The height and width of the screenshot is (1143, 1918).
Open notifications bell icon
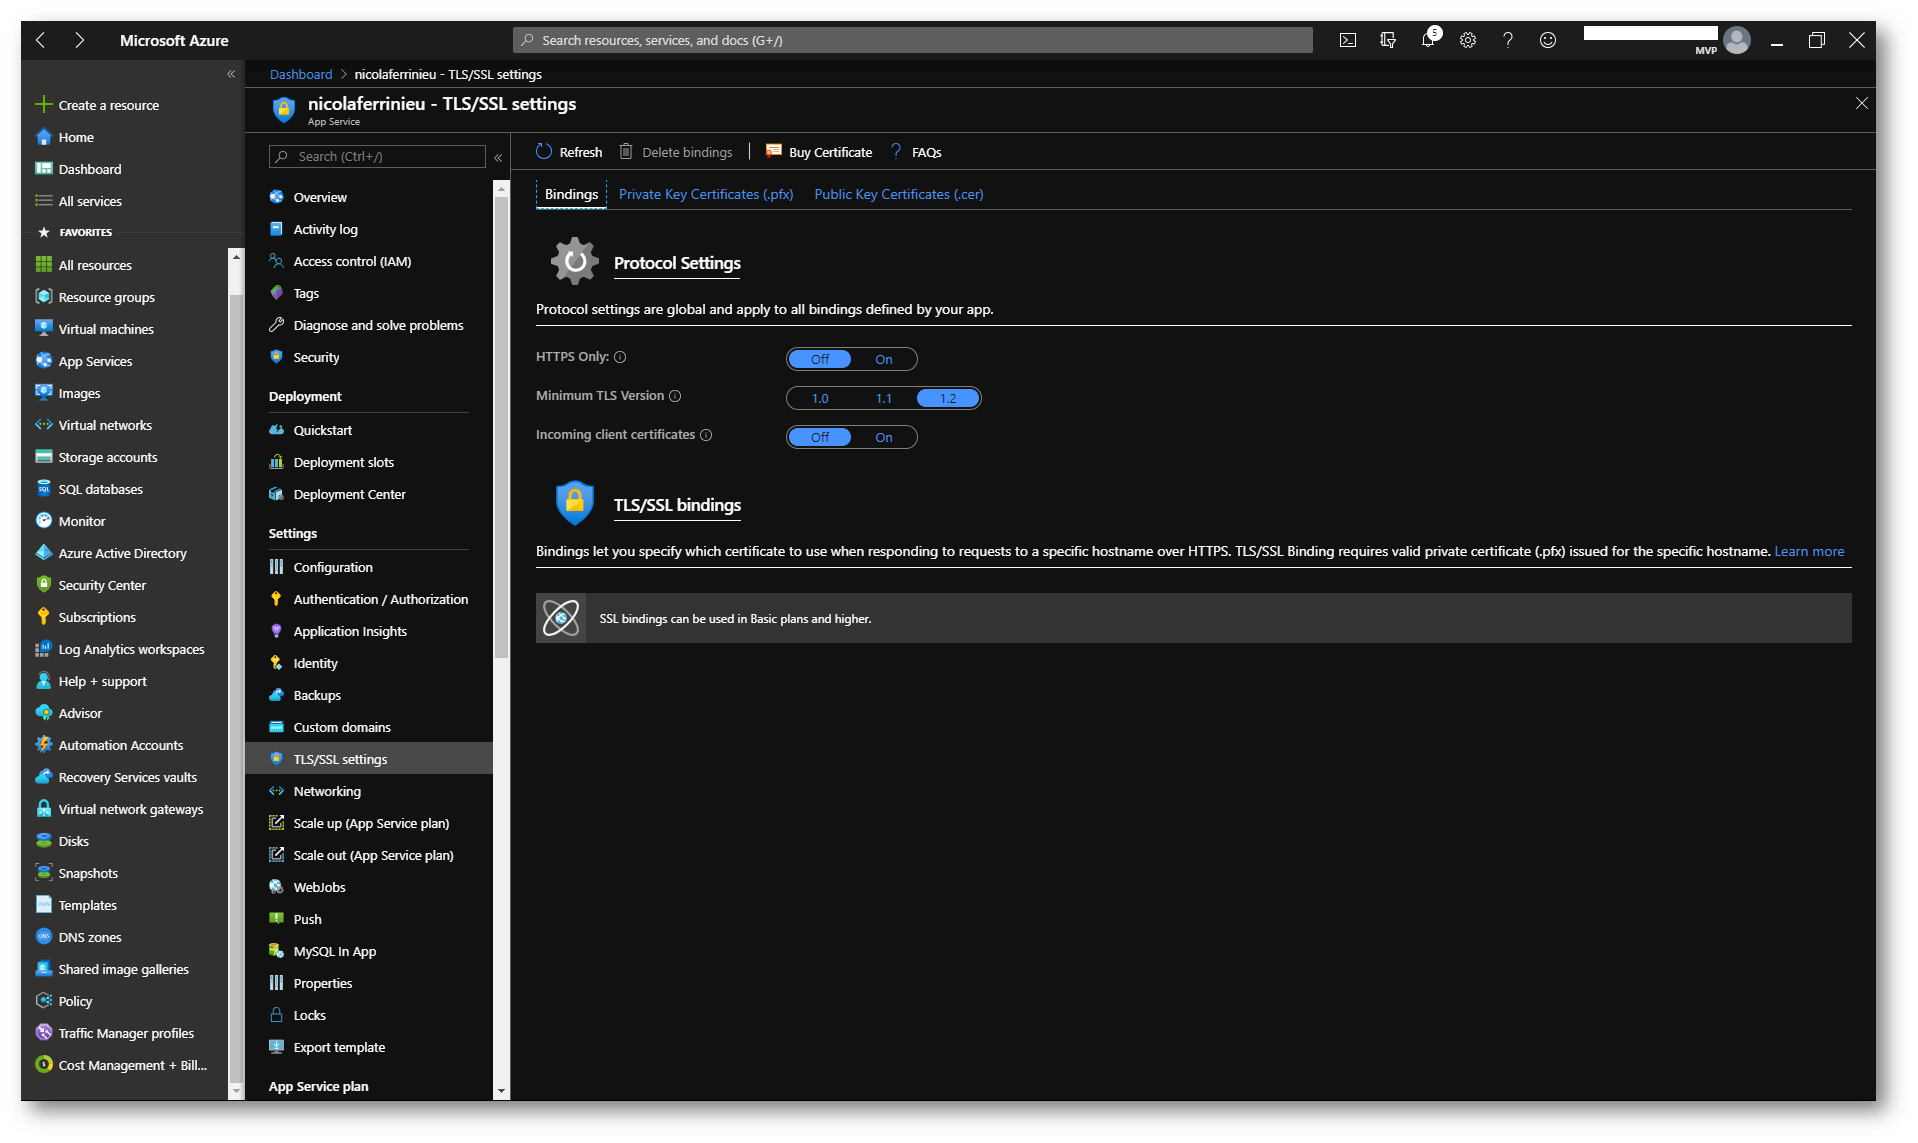pos(1428,40)
